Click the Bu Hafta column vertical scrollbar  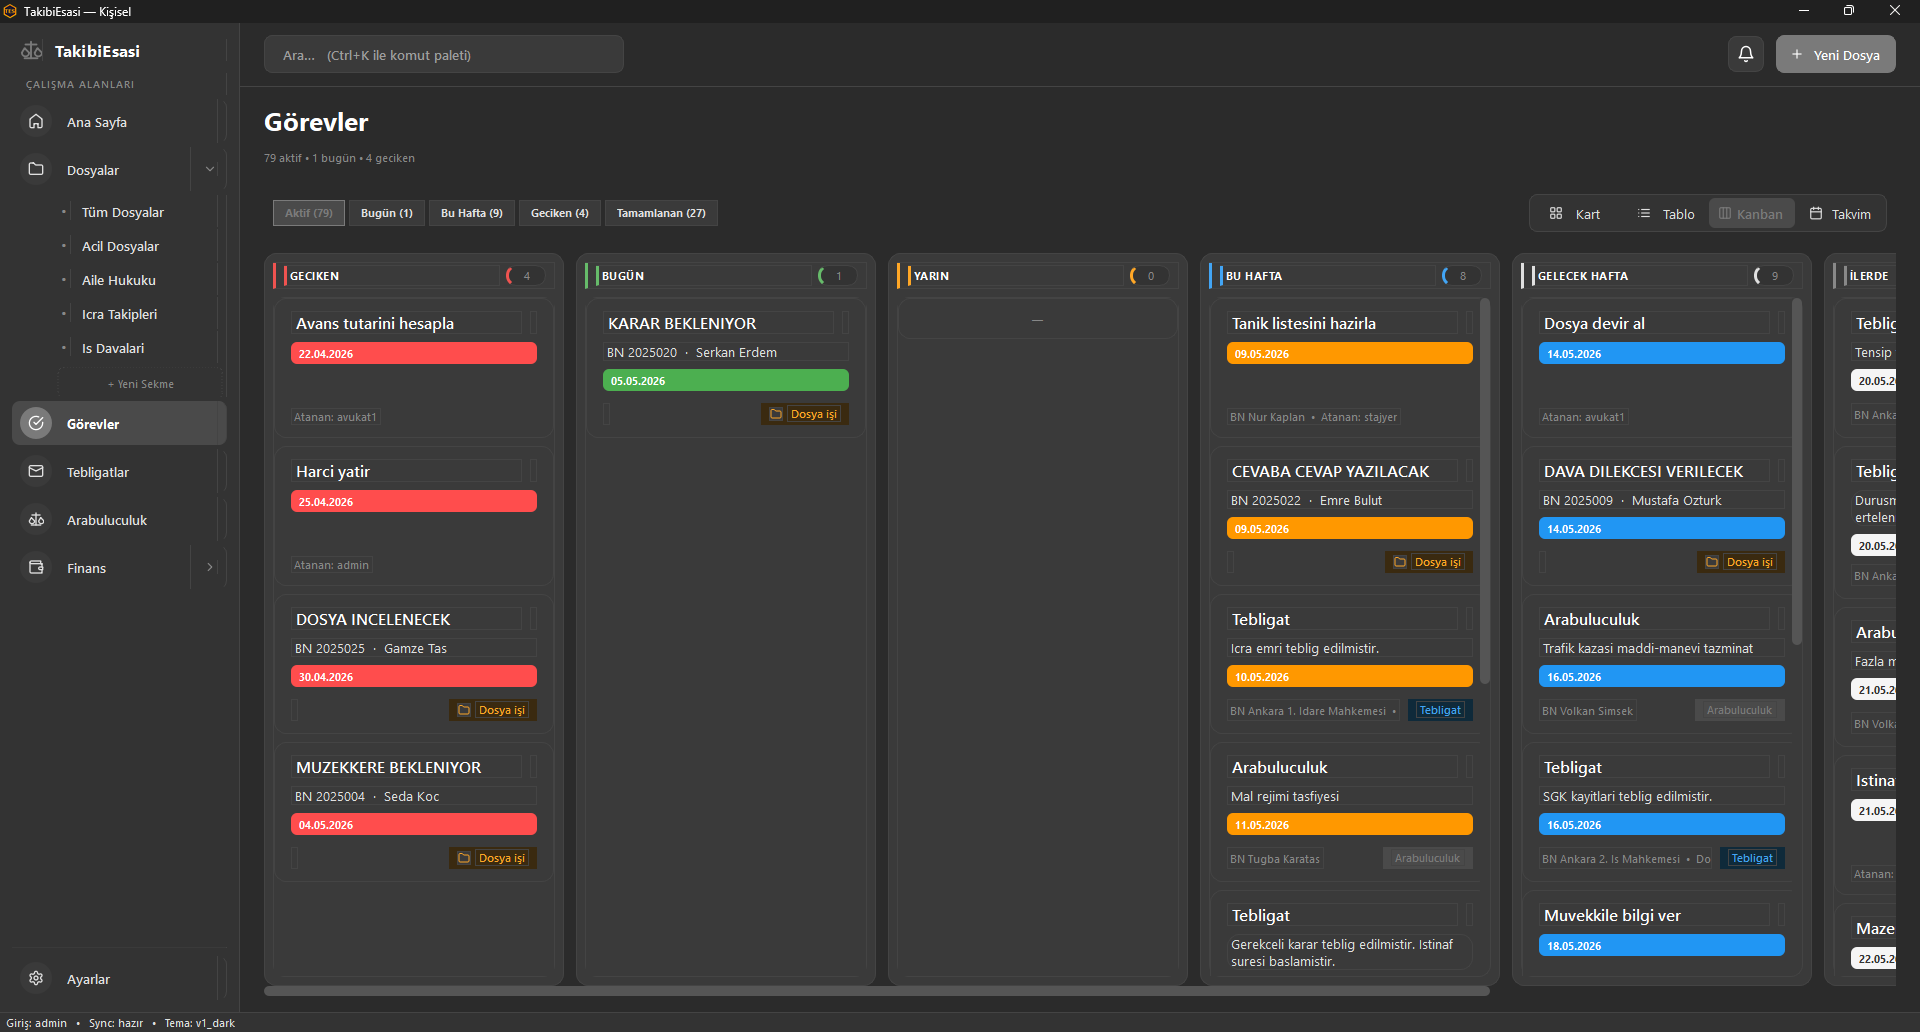pyautogui.click(x=1485, y=490)
